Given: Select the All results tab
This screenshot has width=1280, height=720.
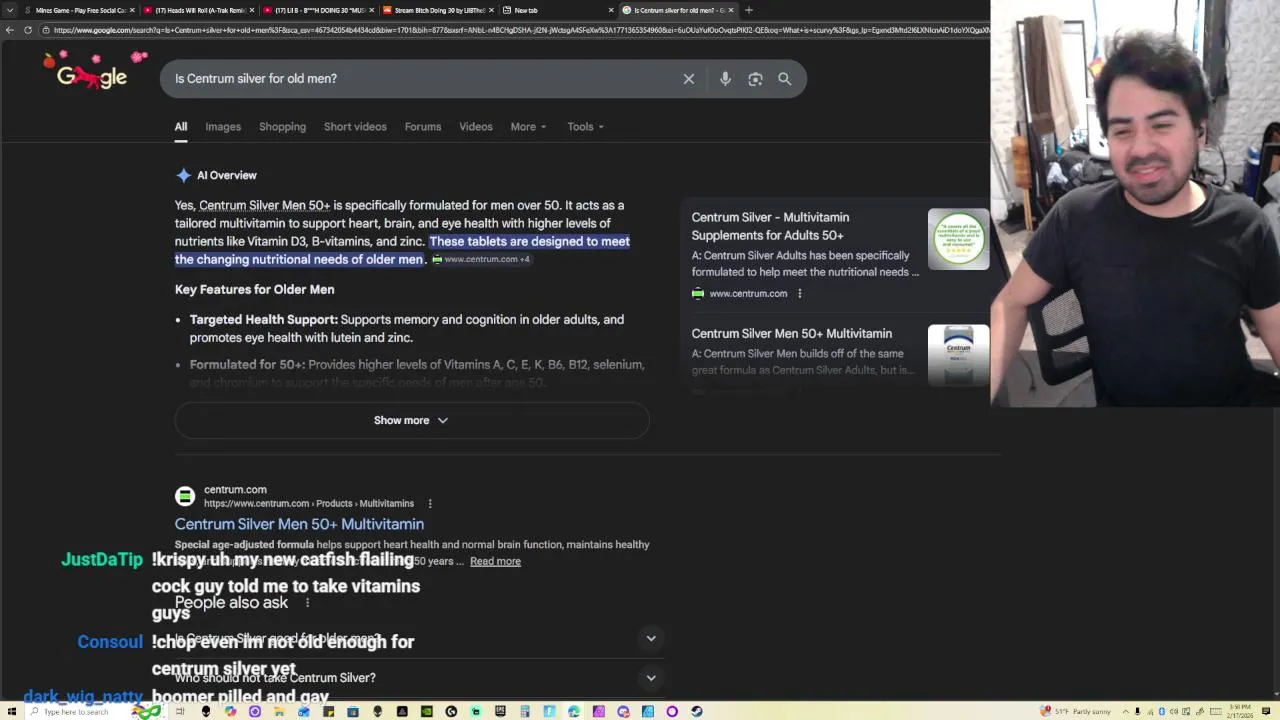Looking at the screenshot, I should point(181,127).
